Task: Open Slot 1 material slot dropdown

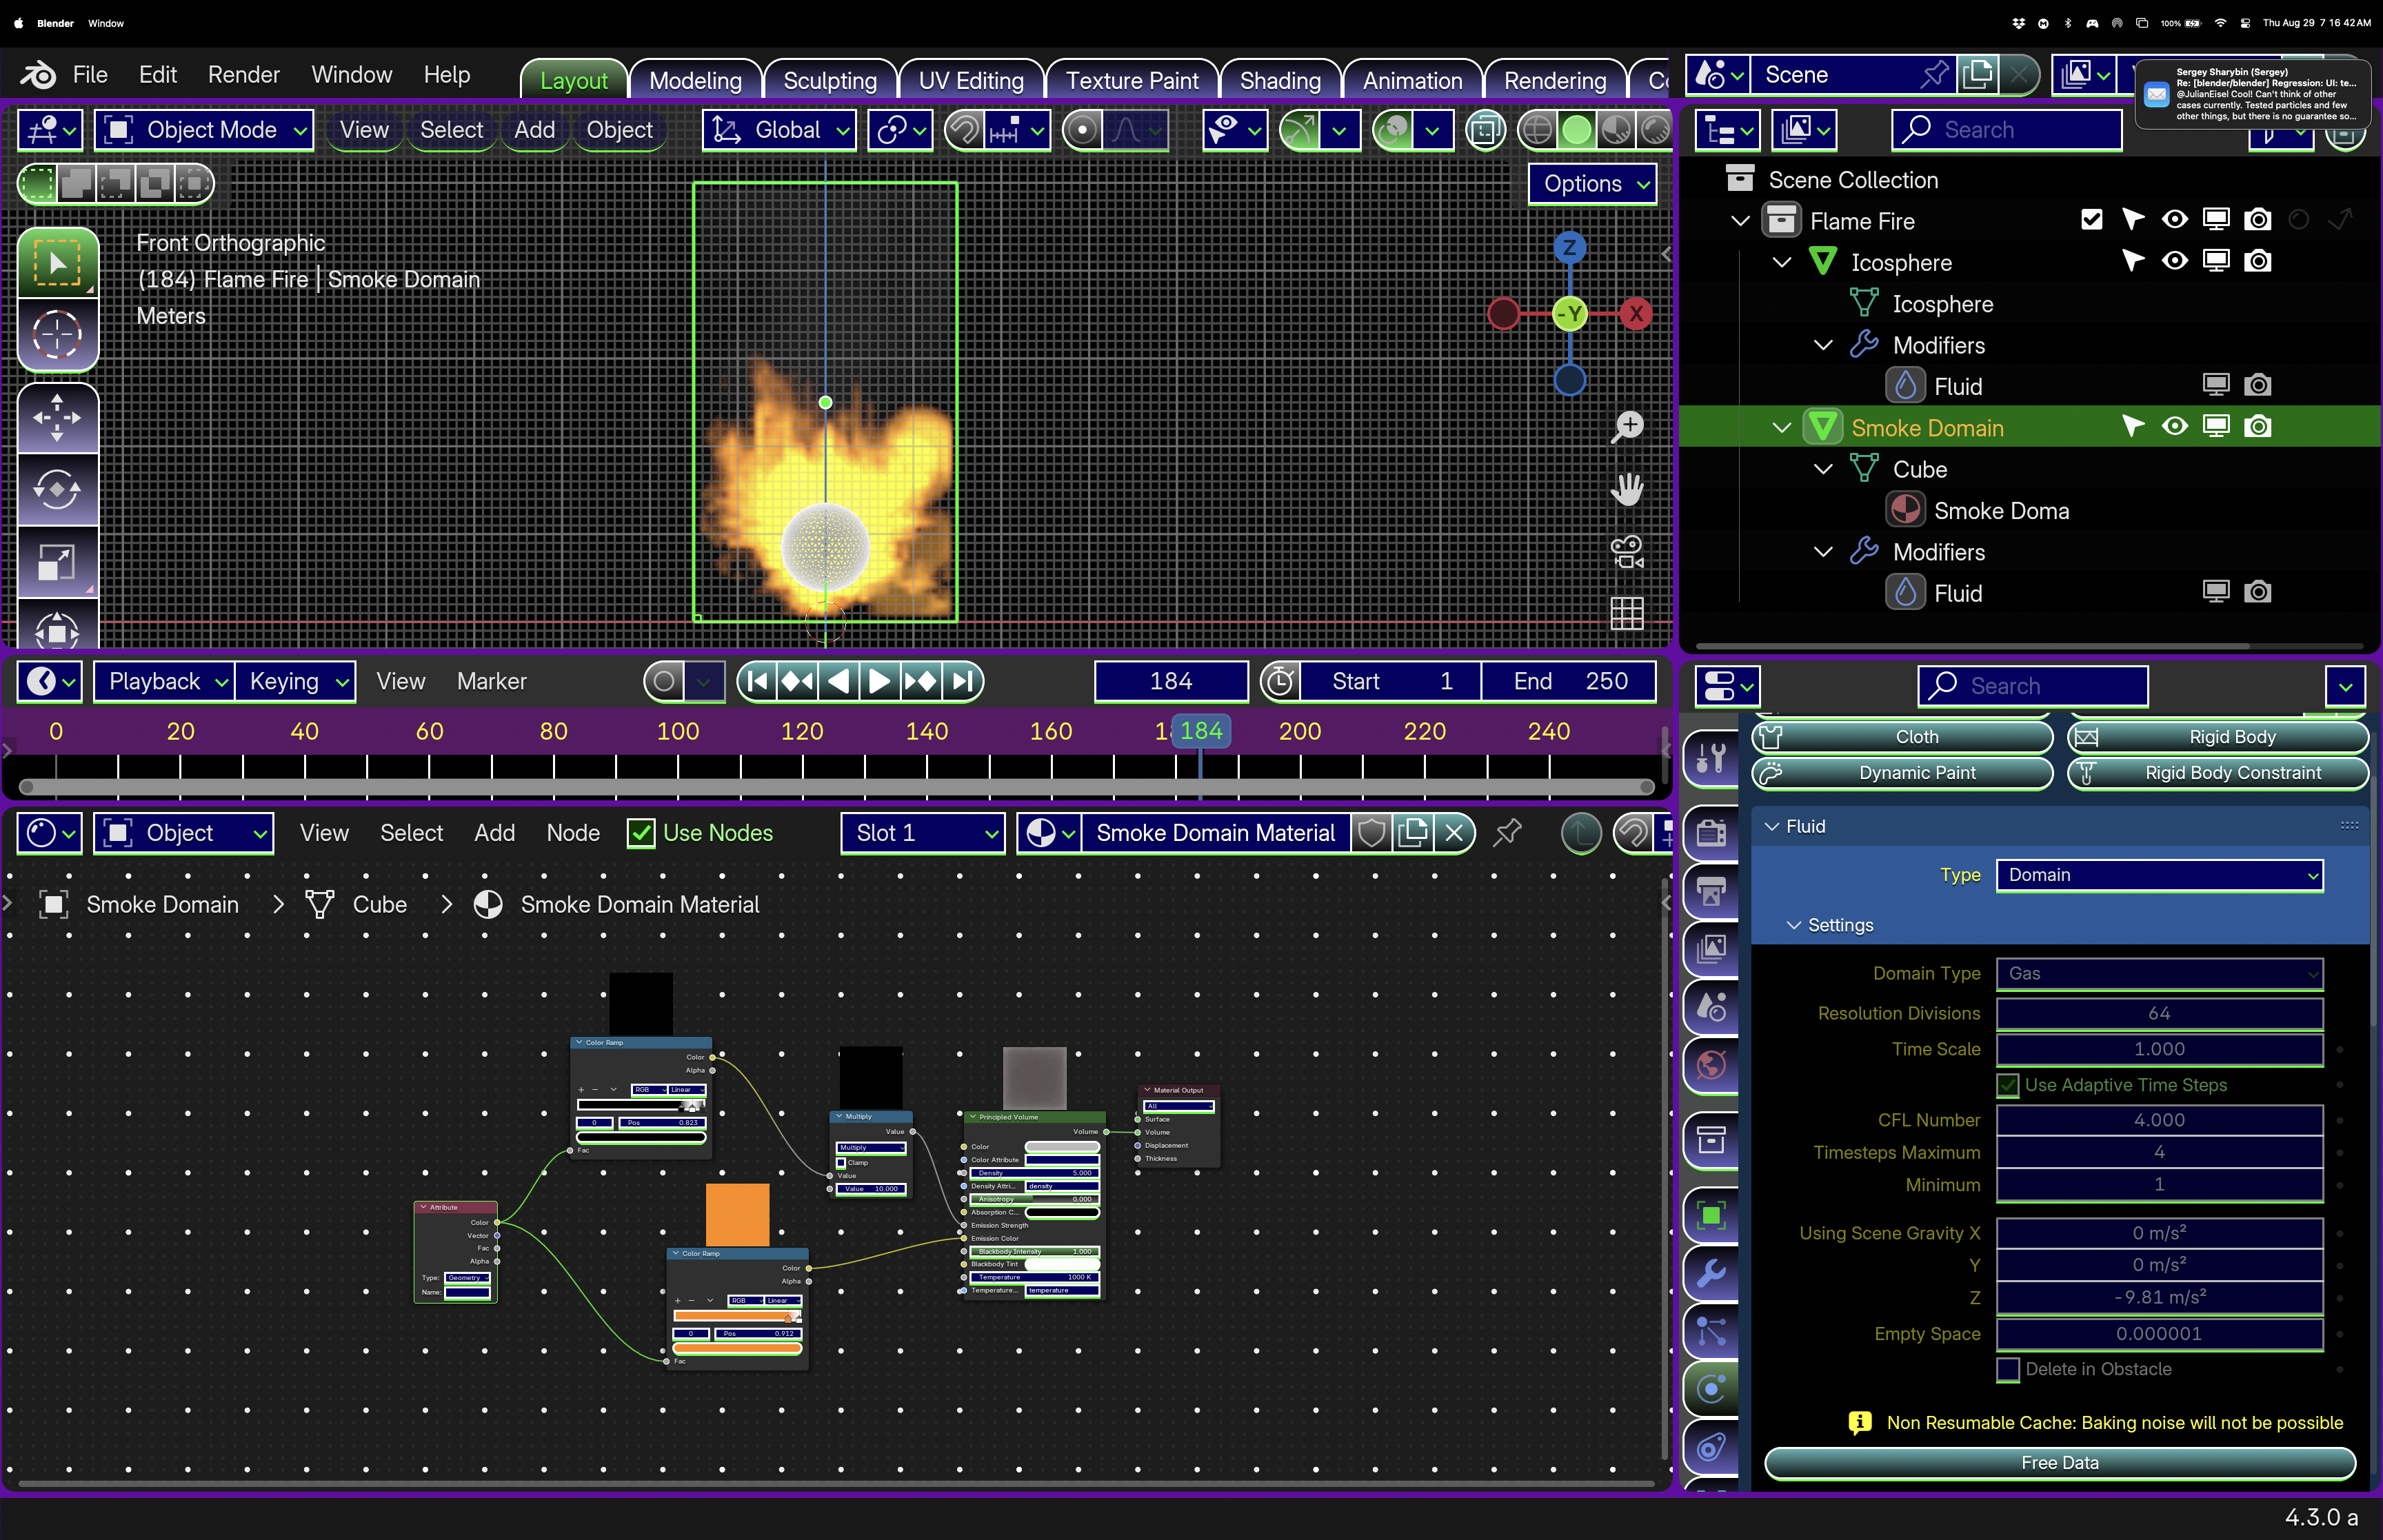Action: click(x=922, y=833)
